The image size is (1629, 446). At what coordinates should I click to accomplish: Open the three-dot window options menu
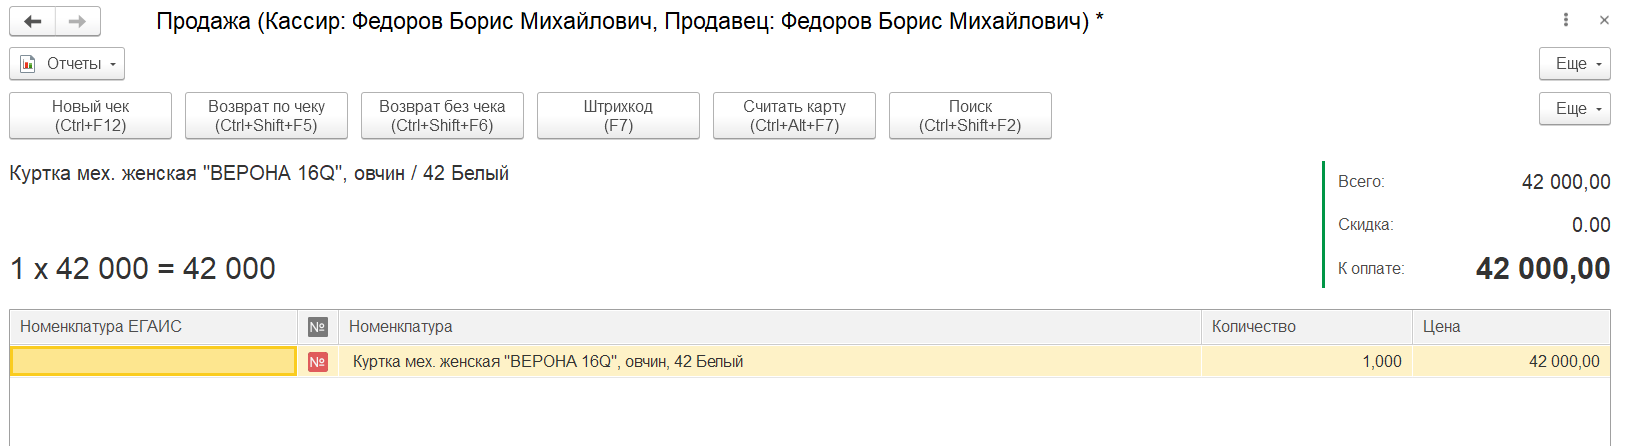point(1566,20)
